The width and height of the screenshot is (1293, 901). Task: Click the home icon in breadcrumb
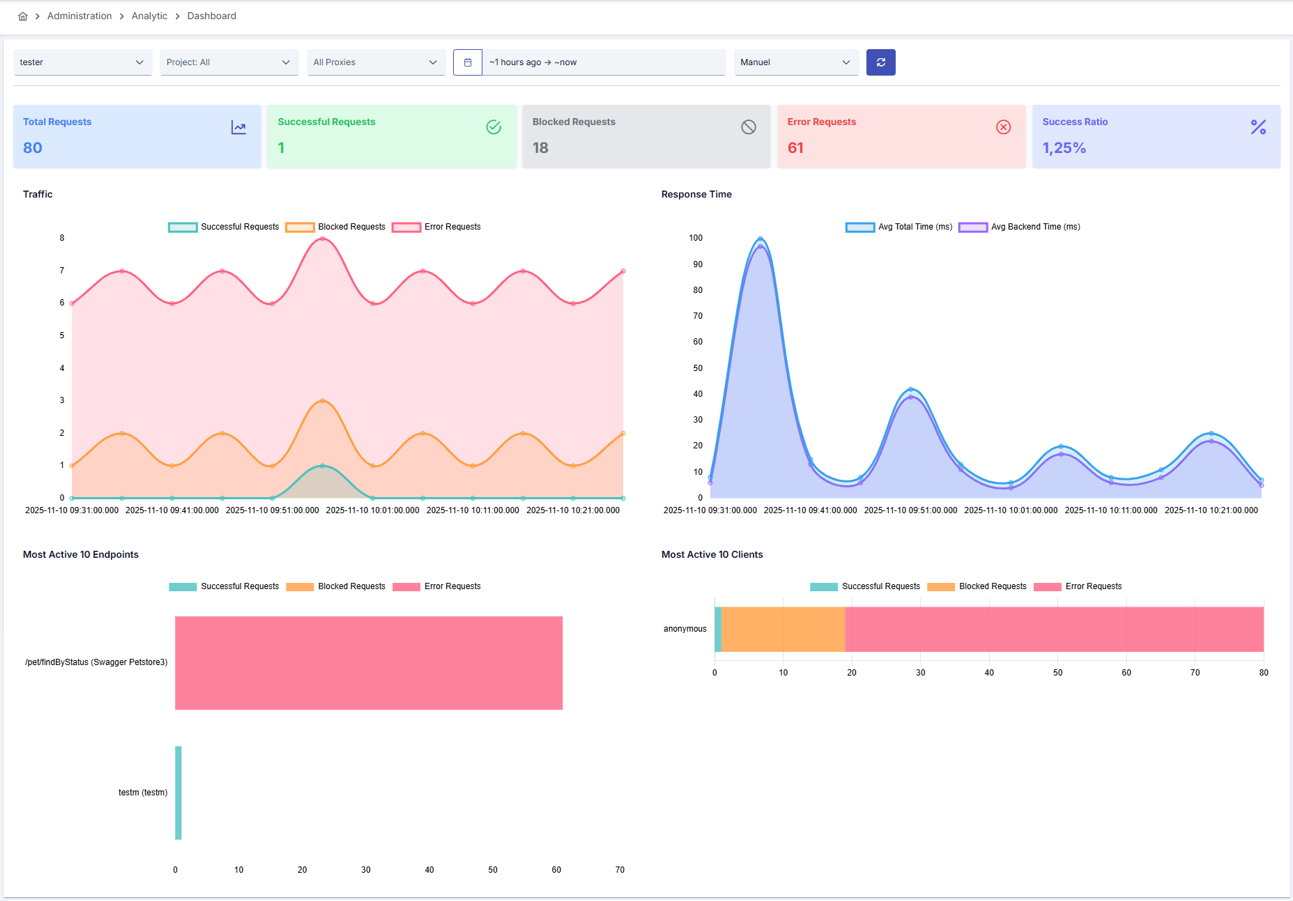[x=23, y=16]
